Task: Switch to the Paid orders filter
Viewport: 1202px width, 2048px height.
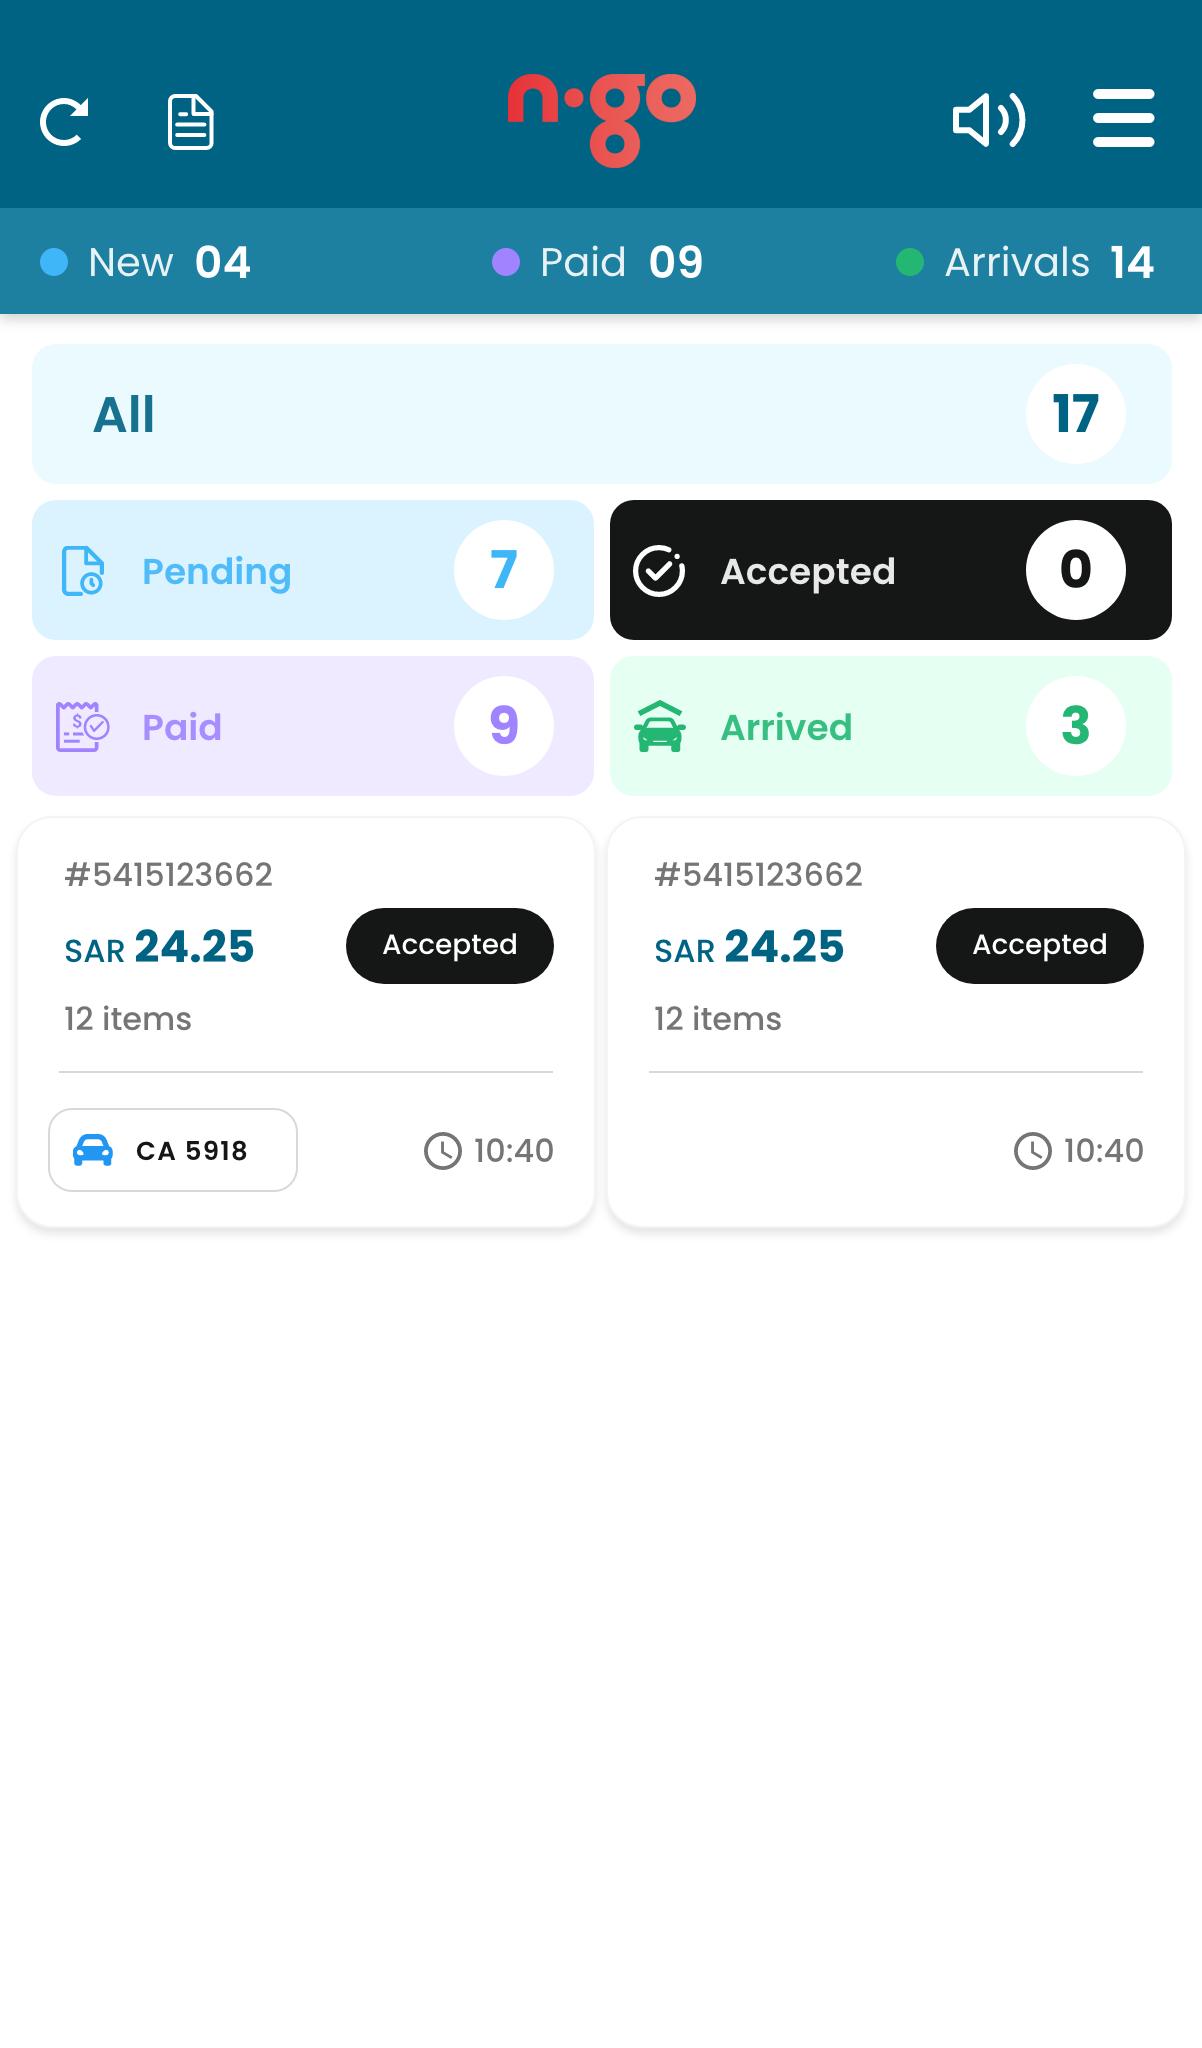Action: pyautogui.click(x=312, y=726)
